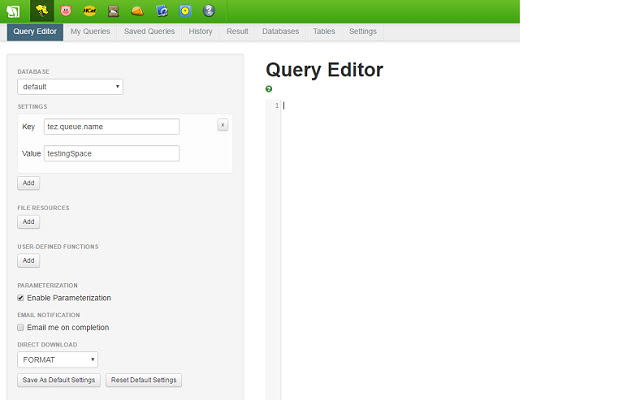Go to the My Queries tab
Image resolution: width=640 pixels, height=400 pixels.
pyautogui.click(x=90, y=31)
